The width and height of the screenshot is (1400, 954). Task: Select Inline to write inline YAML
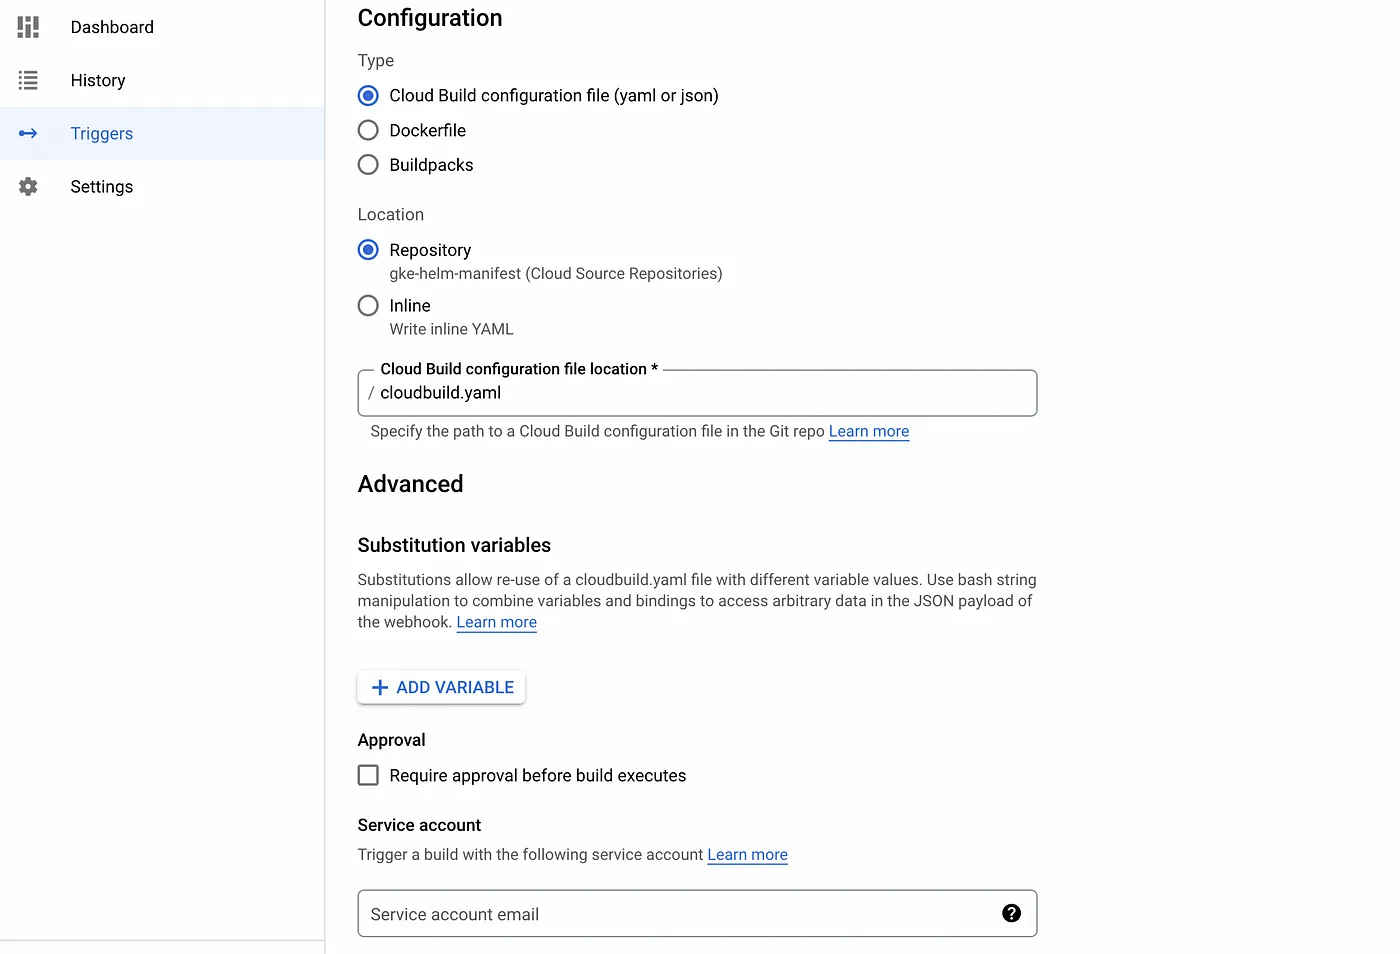[x=367, y=305]
